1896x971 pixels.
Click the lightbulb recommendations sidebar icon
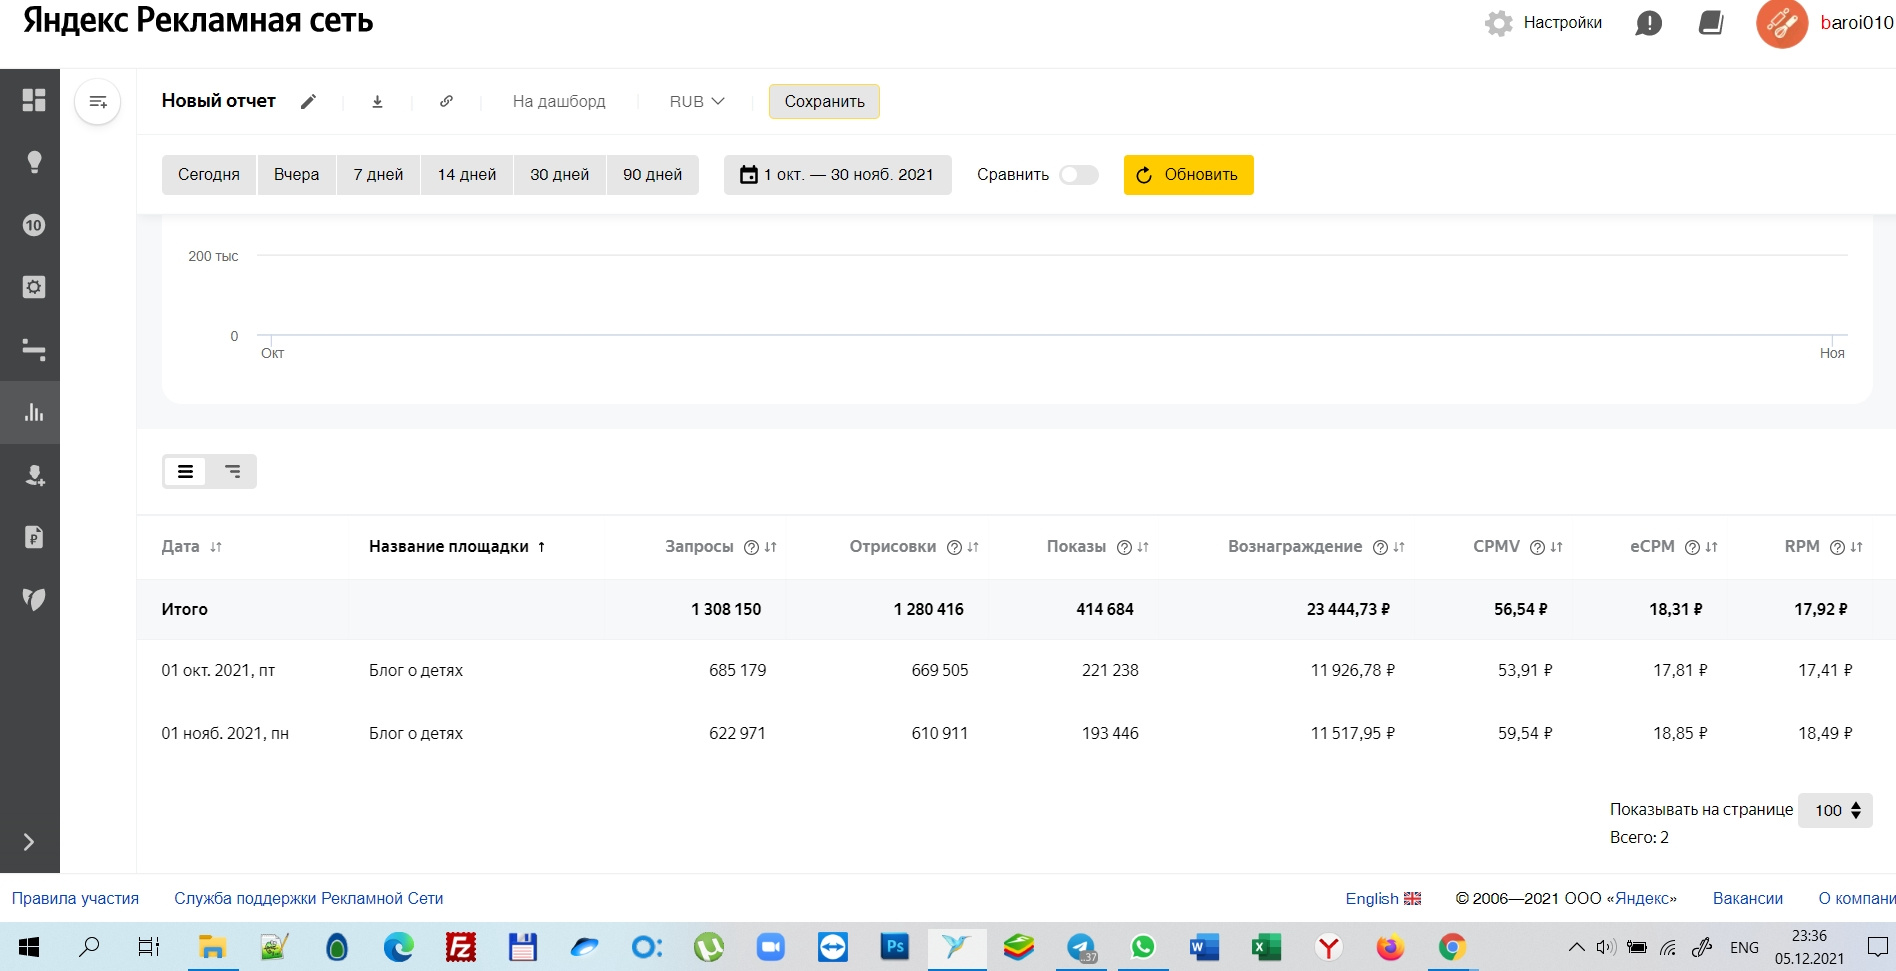pyautogui.click(x=33, y=162)
